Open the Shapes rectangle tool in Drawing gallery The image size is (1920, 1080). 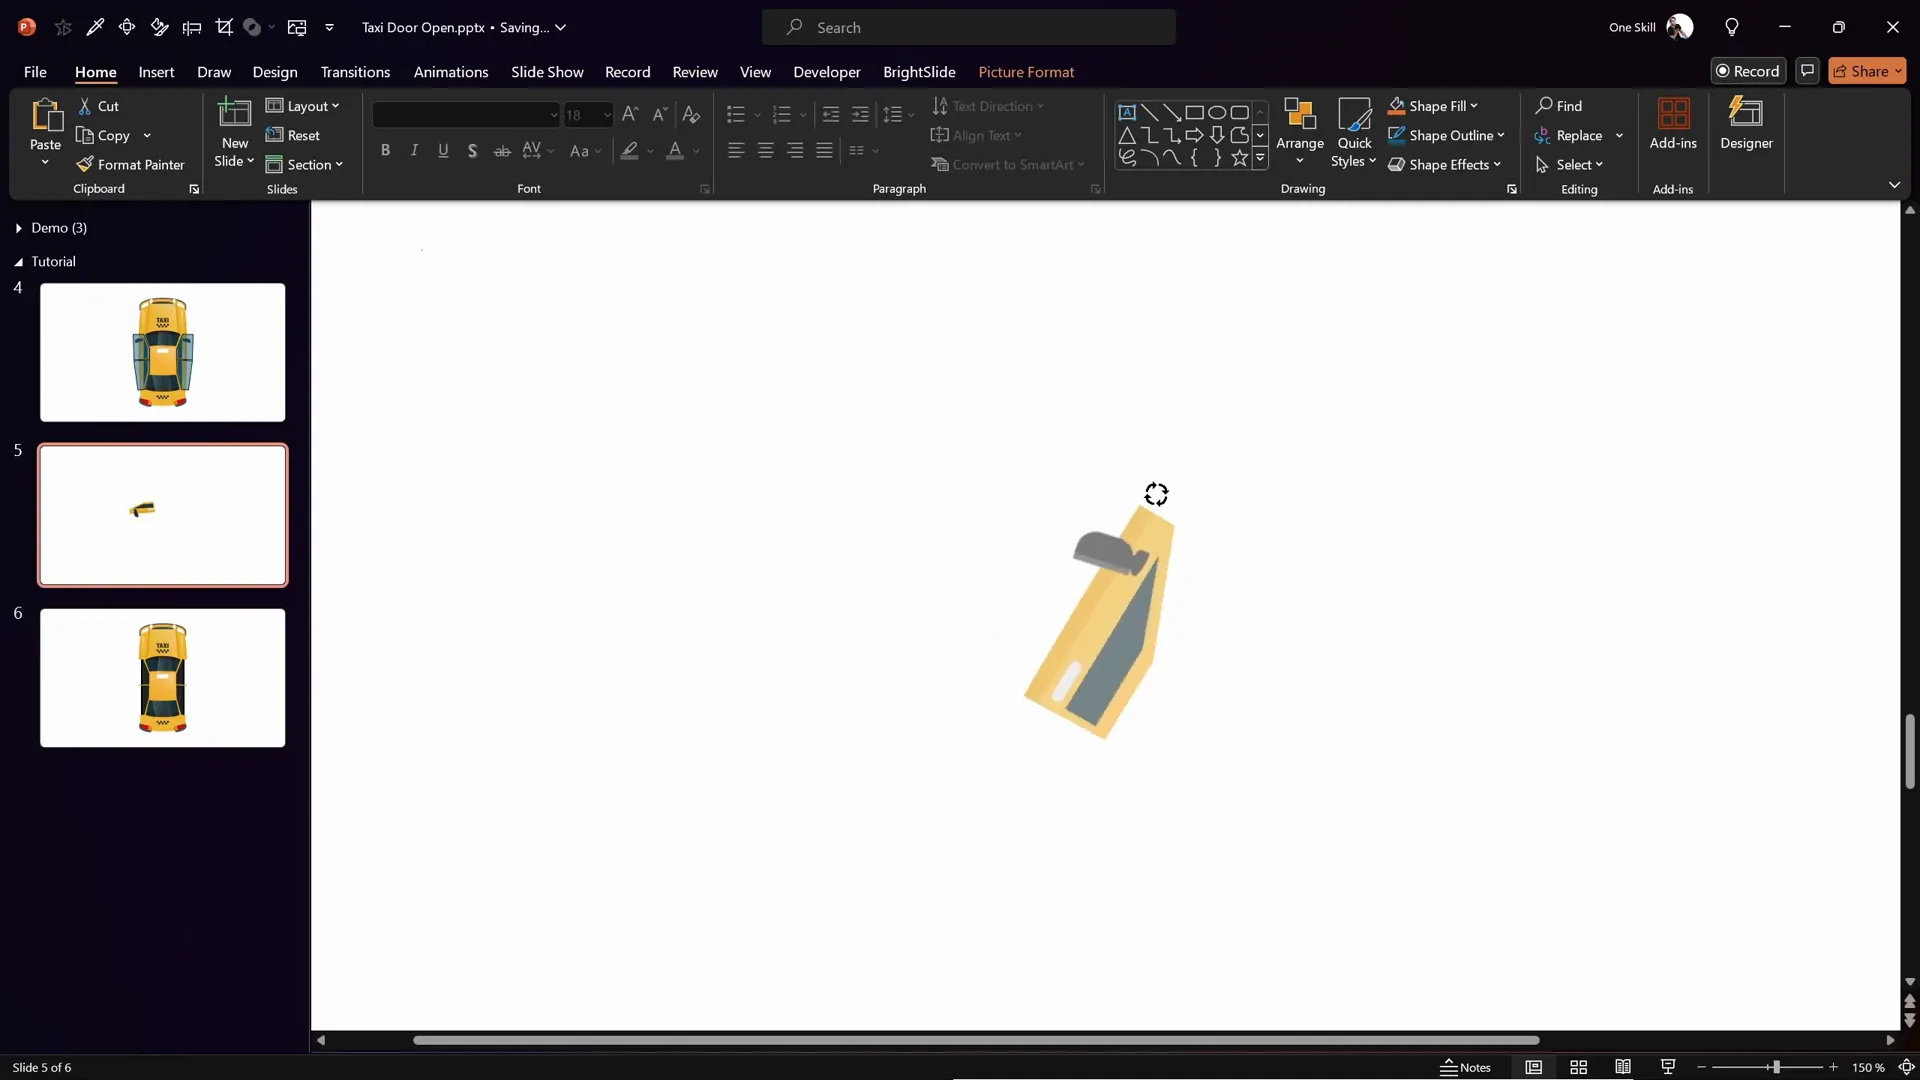coord(1194,112)
